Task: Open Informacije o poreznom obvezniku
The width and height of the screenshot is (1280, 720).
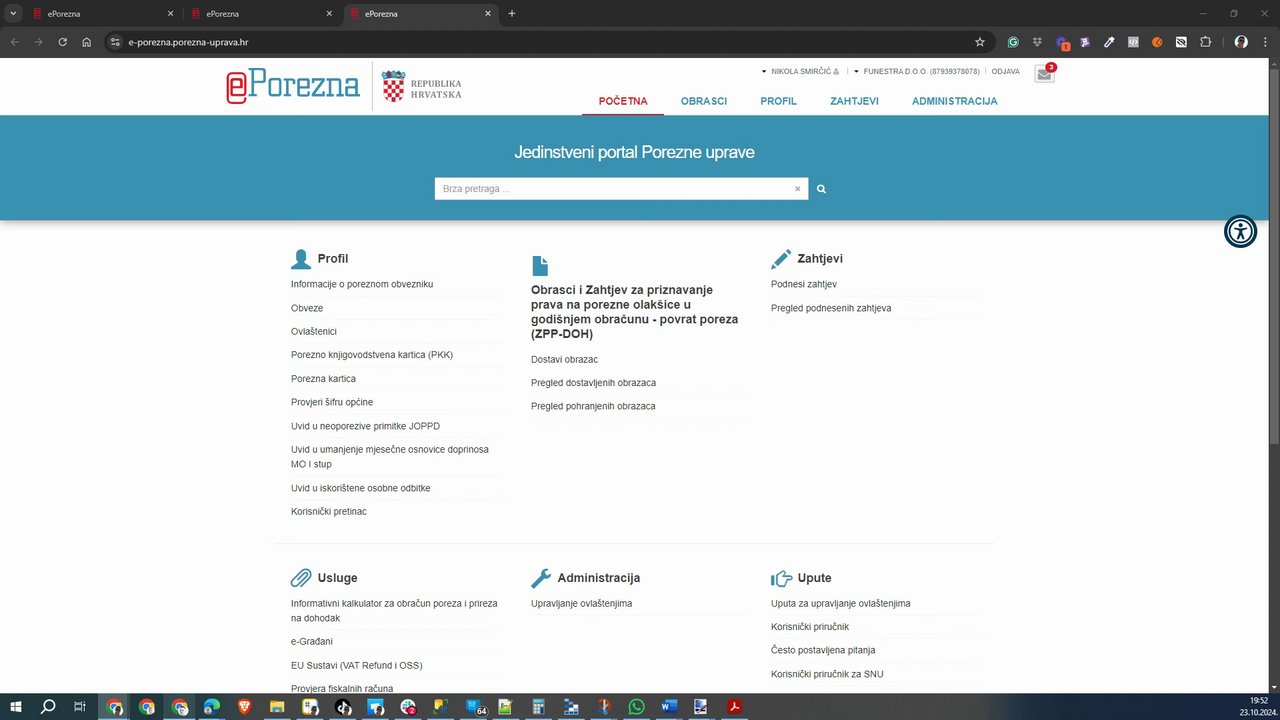Action: click(362, 285)
